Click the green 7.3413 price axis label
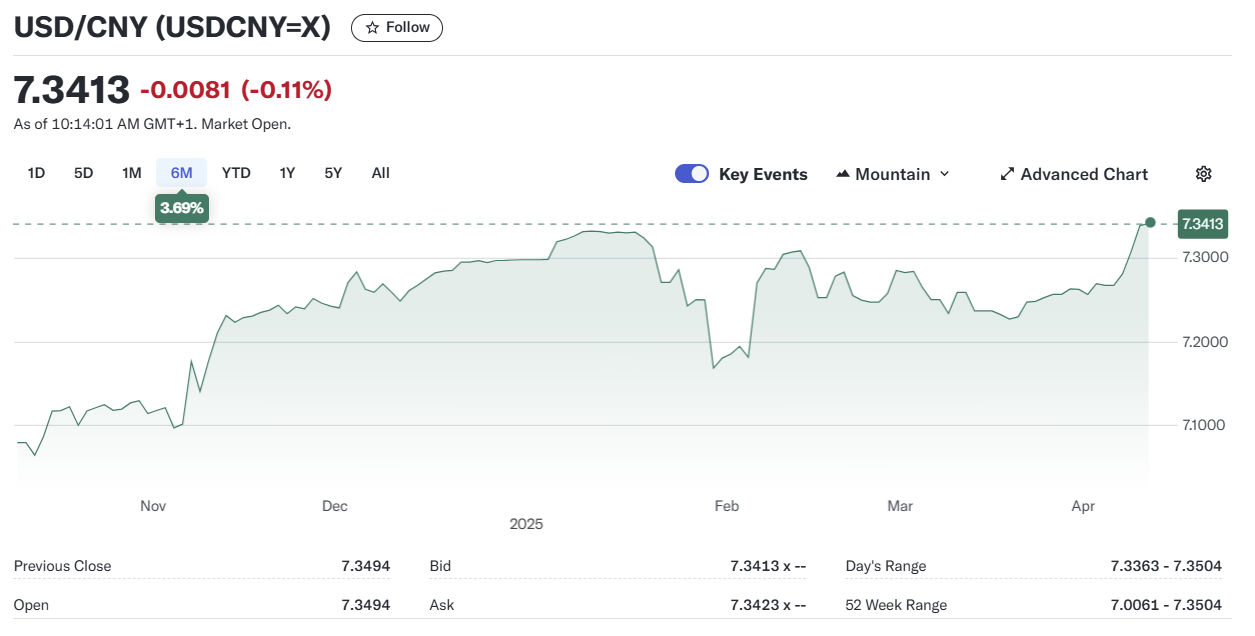 pos(1202,223)
